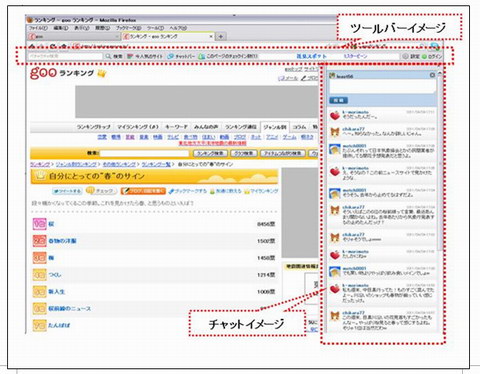
Task: Click the ブックマークする bookmark icon link
Action: point(188,191)
